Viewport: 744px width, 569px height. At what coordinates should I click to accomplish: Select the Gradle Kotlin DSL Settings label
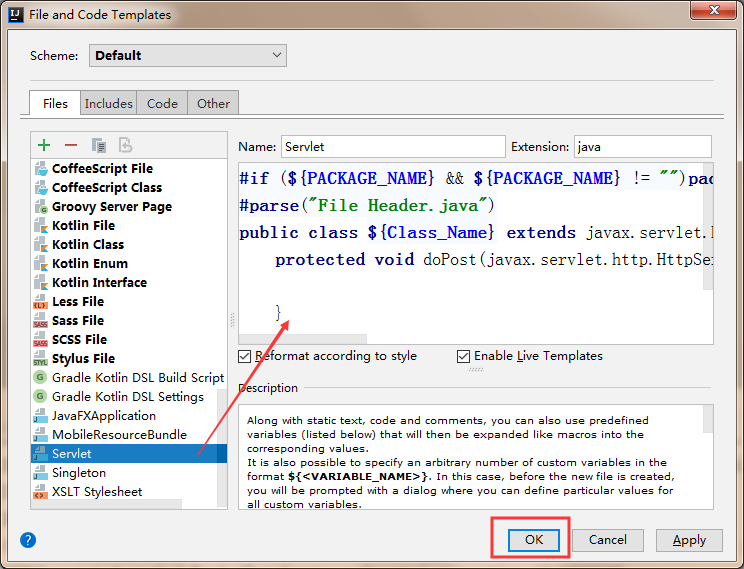tap(128, 396)
